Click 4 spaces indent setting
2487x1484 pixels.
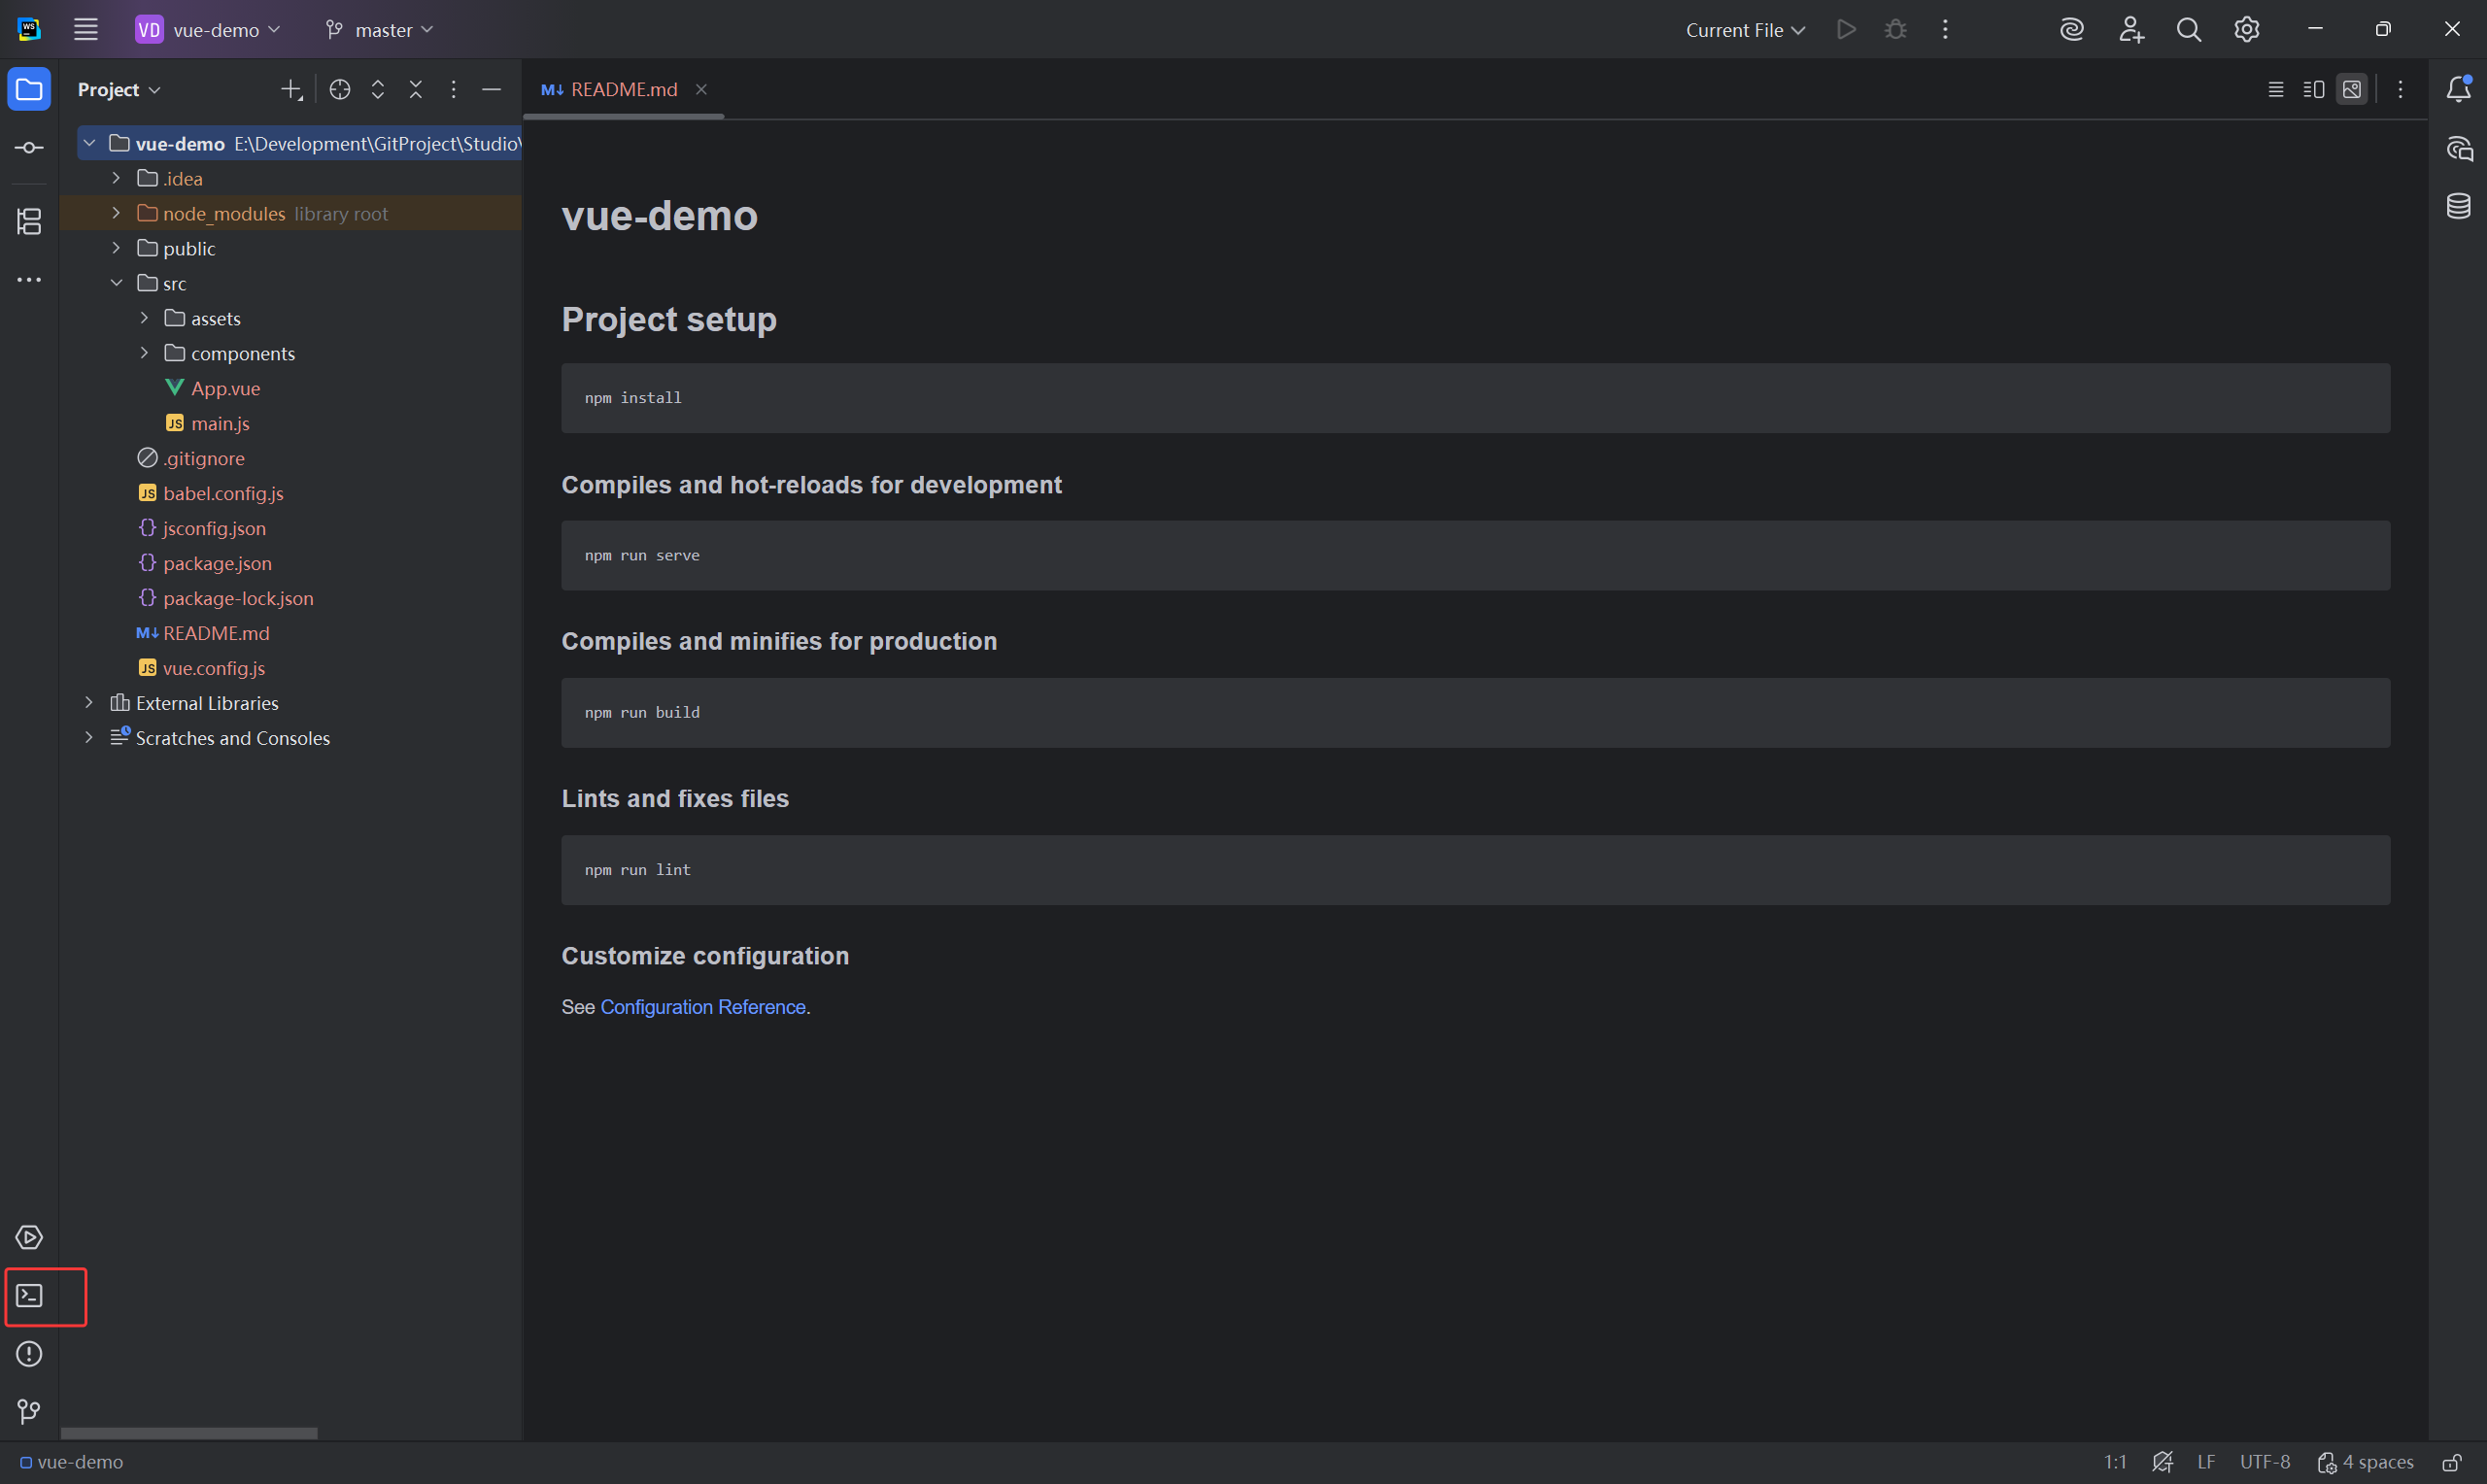(x=2365, y=1462)
